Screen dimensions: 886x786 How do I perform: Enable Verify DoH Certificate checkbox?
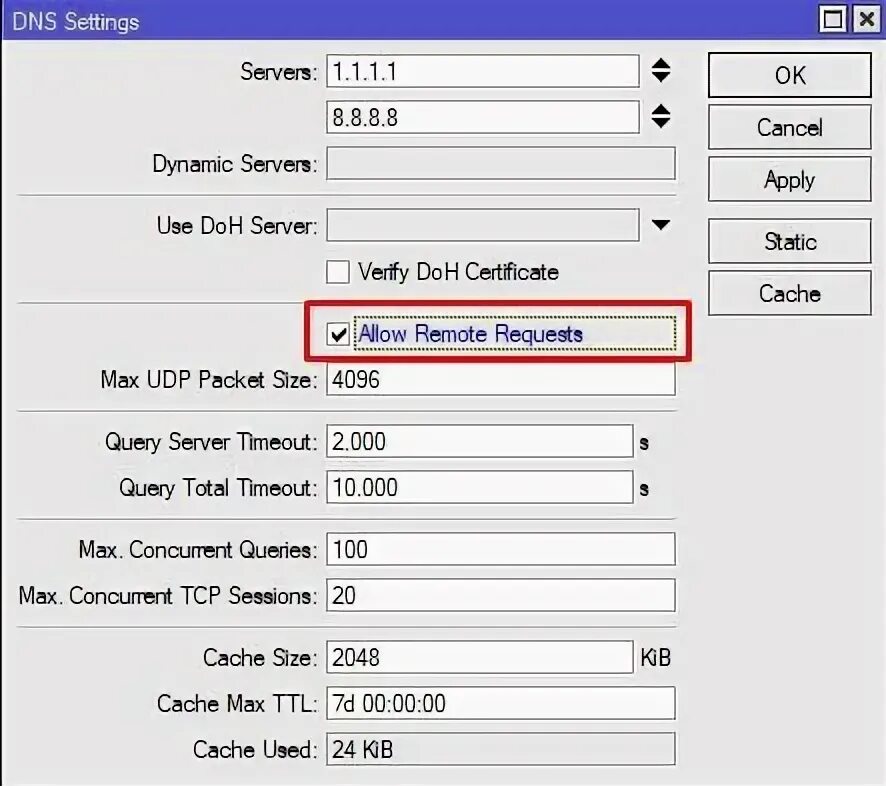pos(338,272)
